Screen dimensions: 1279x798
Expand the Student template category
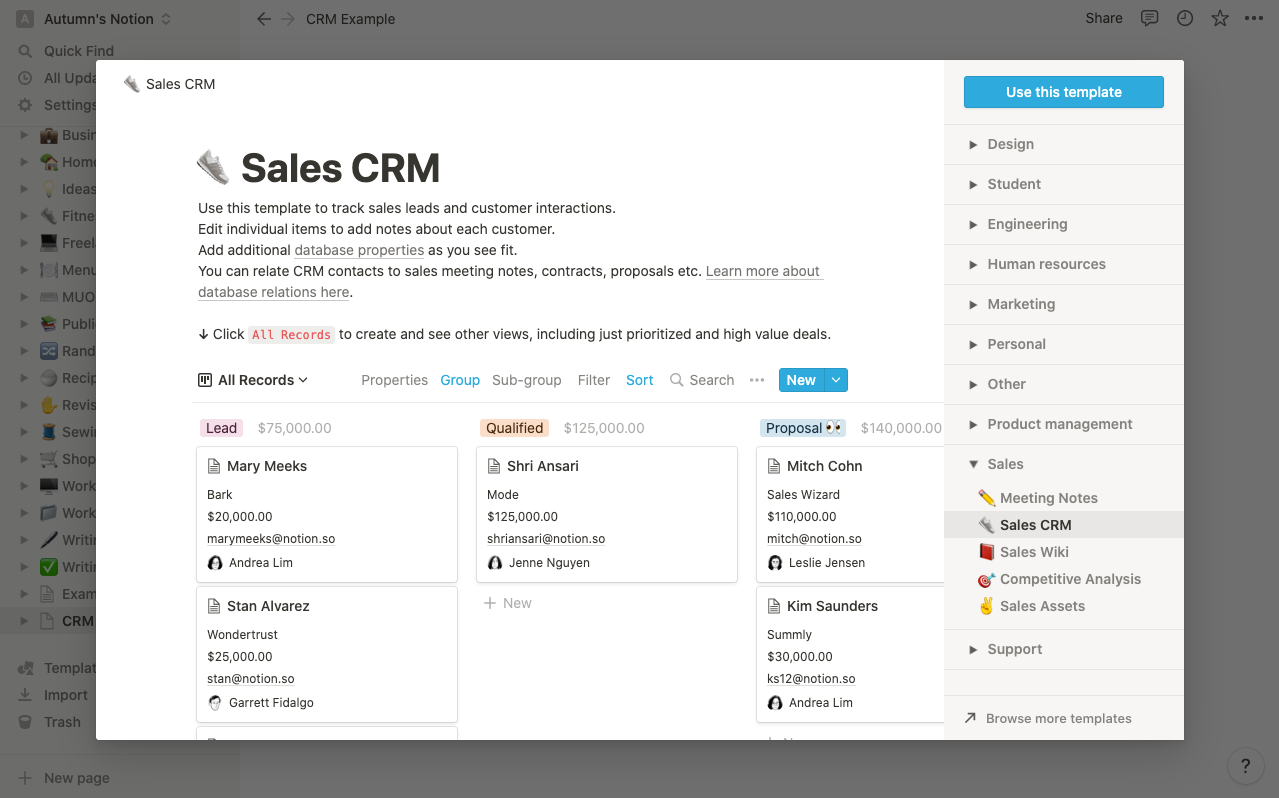[973, 184]
